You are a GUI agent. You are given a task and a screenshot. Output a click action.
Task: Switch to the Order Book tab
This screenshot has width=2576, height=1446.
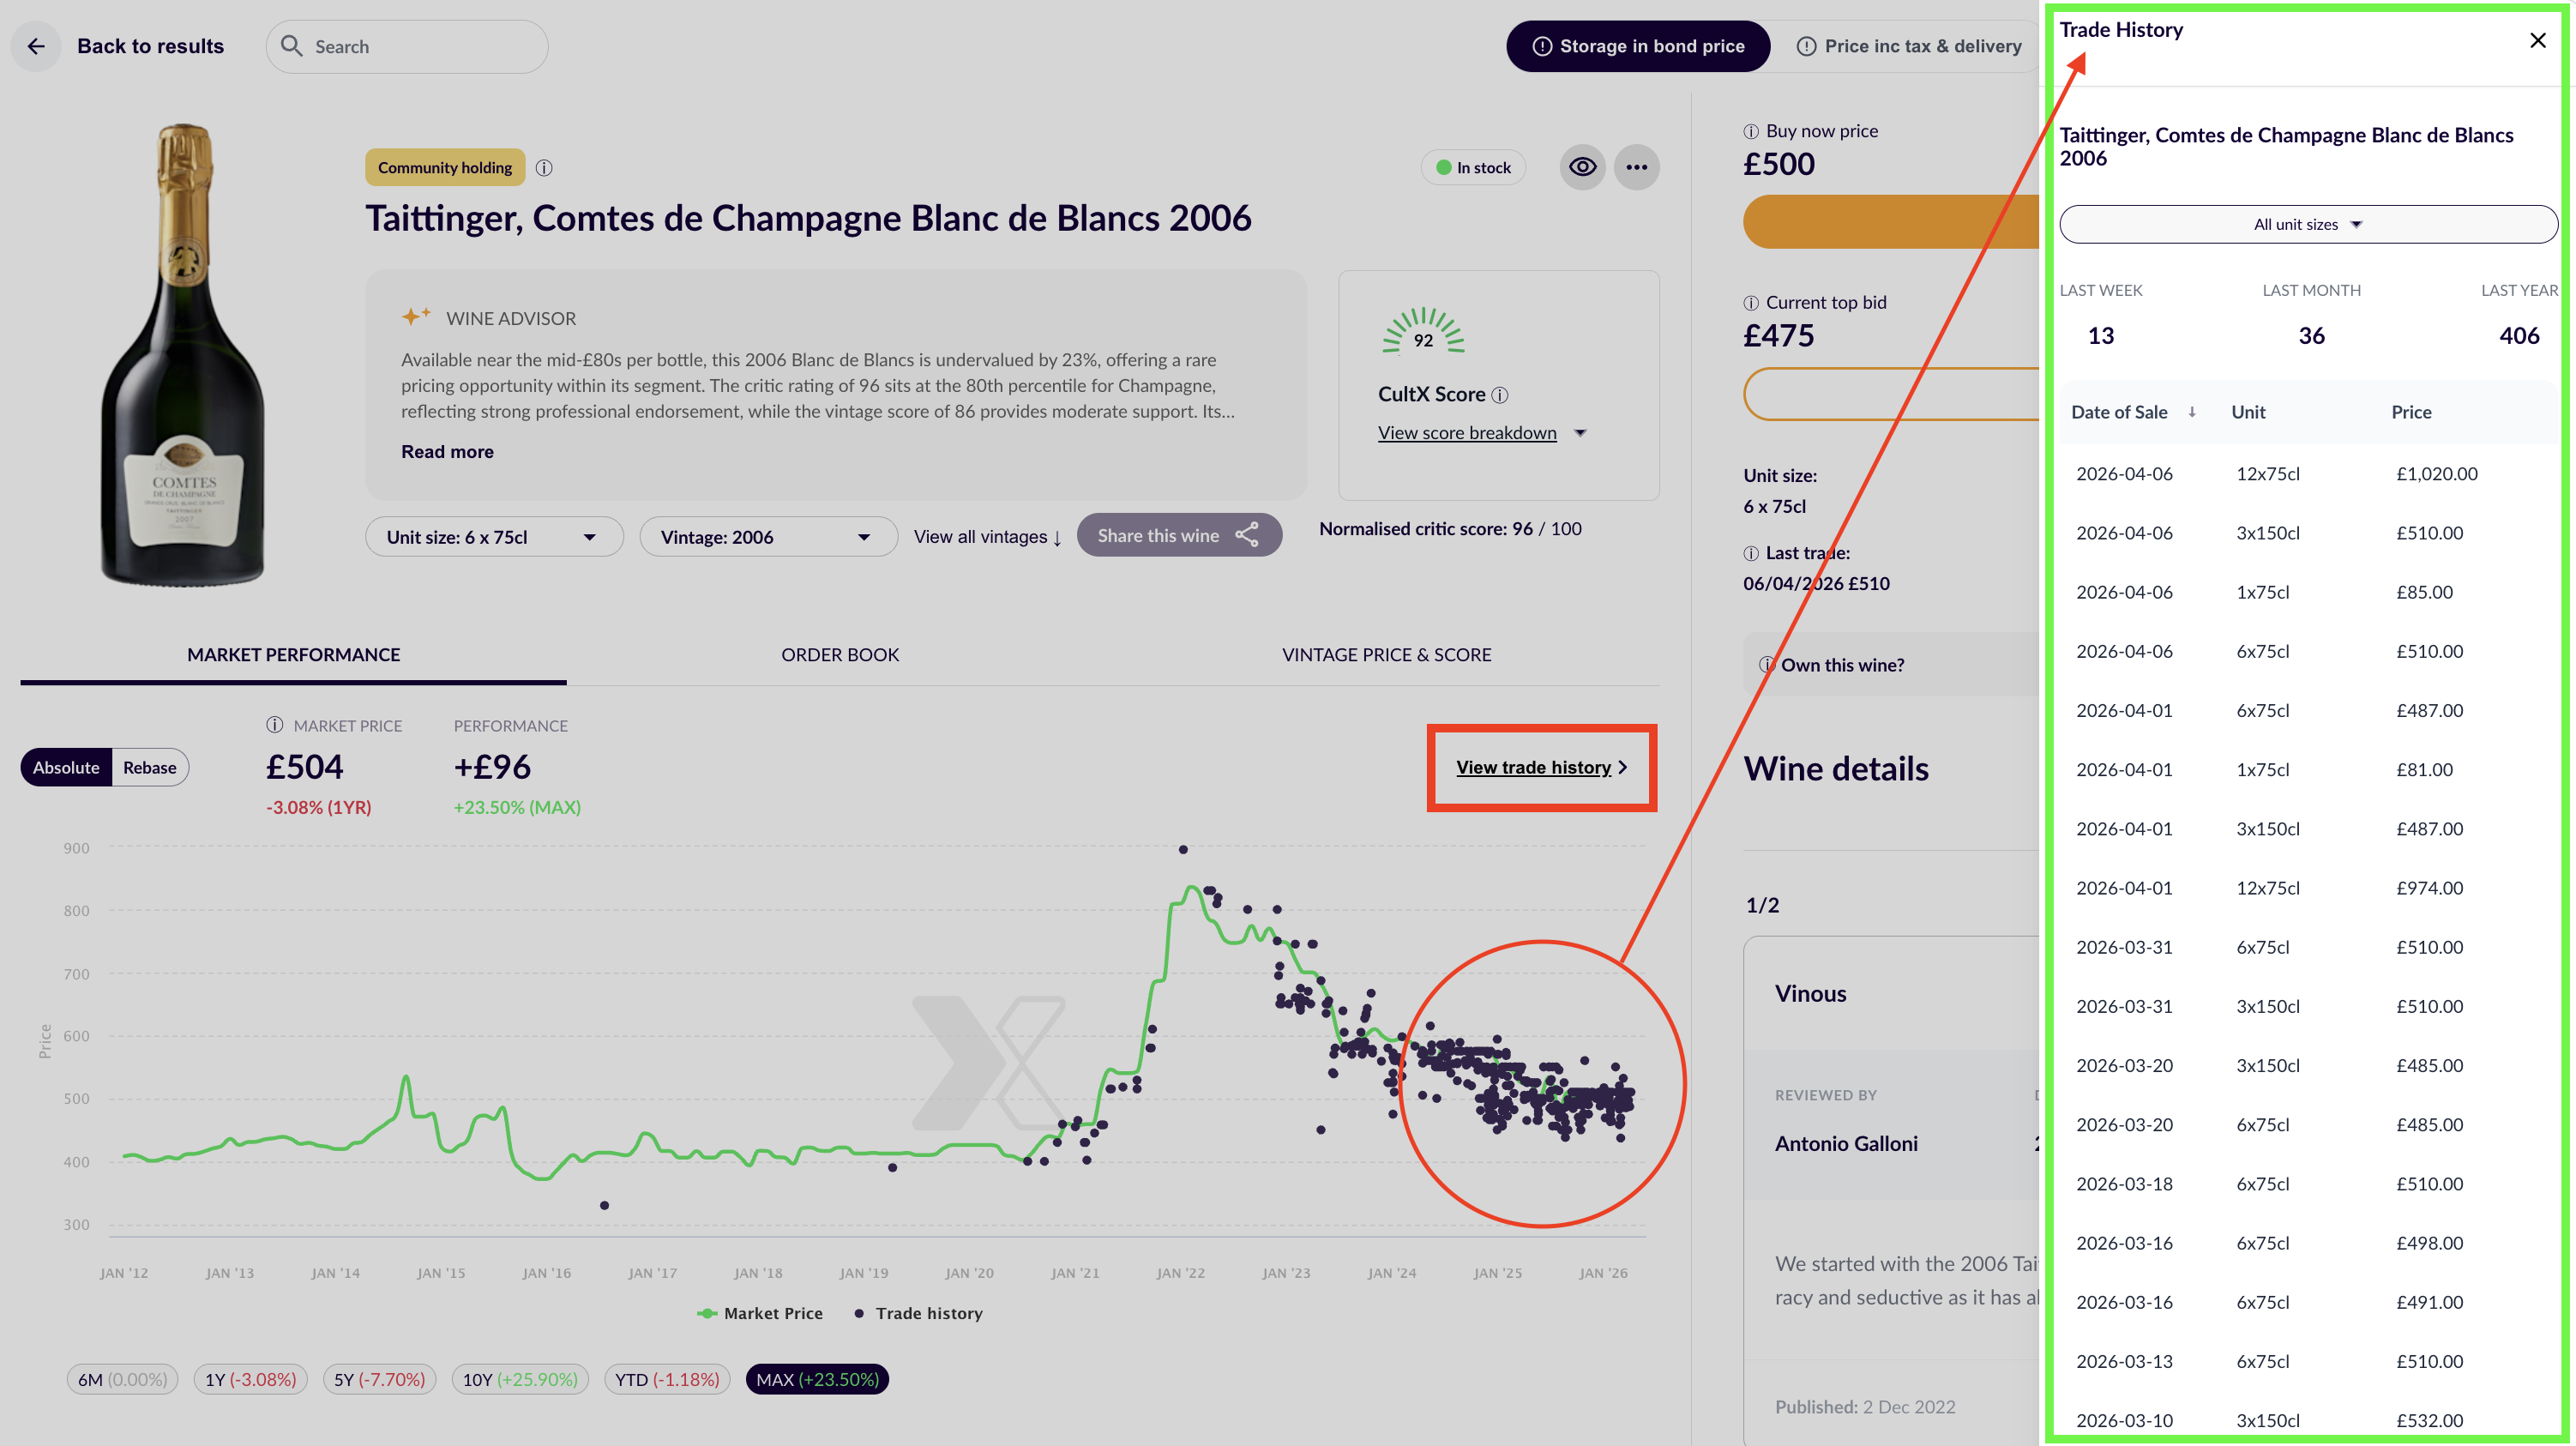tap(840, 655)
